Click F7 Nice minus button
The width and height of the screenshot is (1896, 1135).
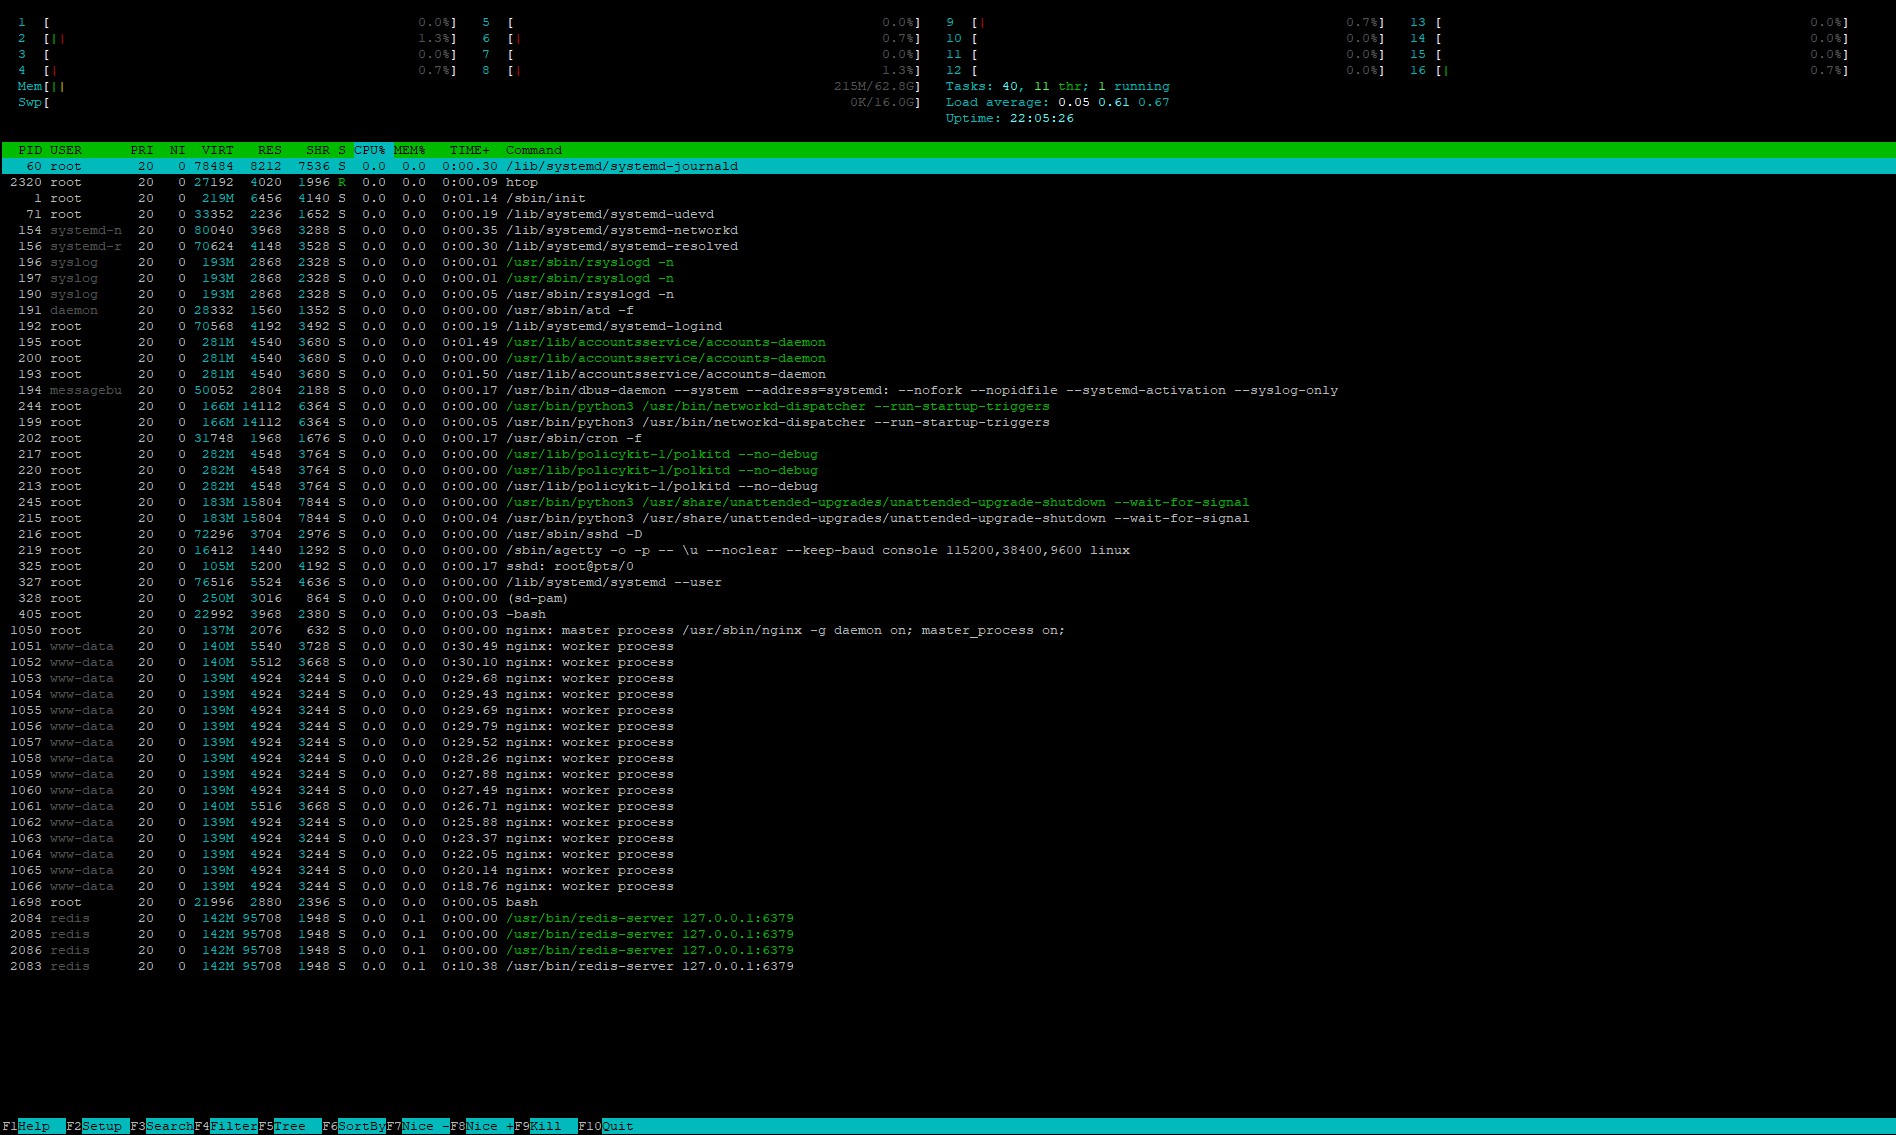click(x=417, y=1126)
